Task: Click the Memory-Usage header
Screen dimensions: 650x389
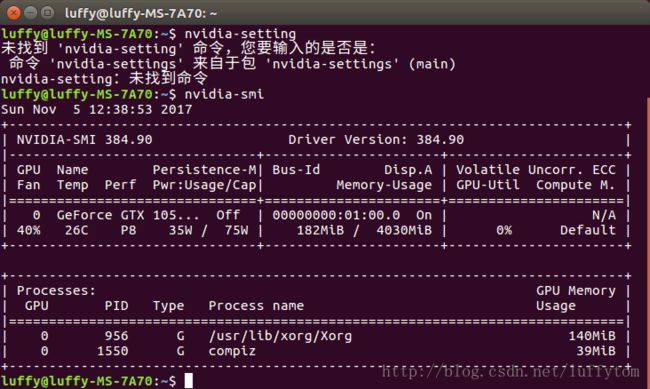Action: [x=384, y=185]
